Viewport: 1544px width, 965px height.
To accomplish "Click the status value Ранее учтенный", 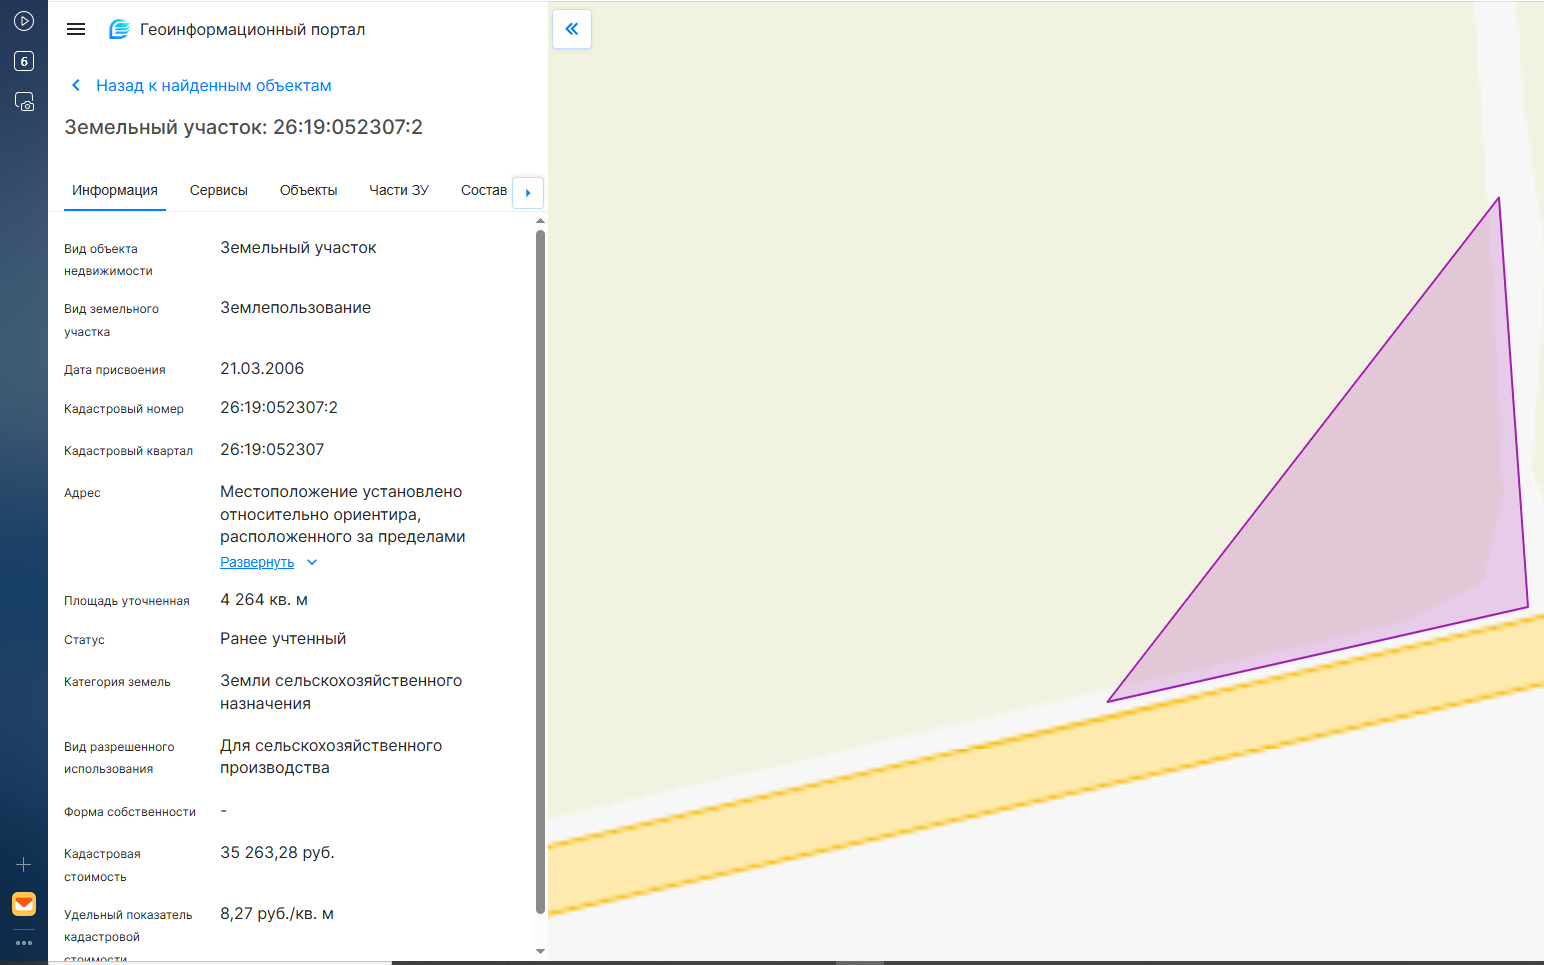I will coord(283,638).
